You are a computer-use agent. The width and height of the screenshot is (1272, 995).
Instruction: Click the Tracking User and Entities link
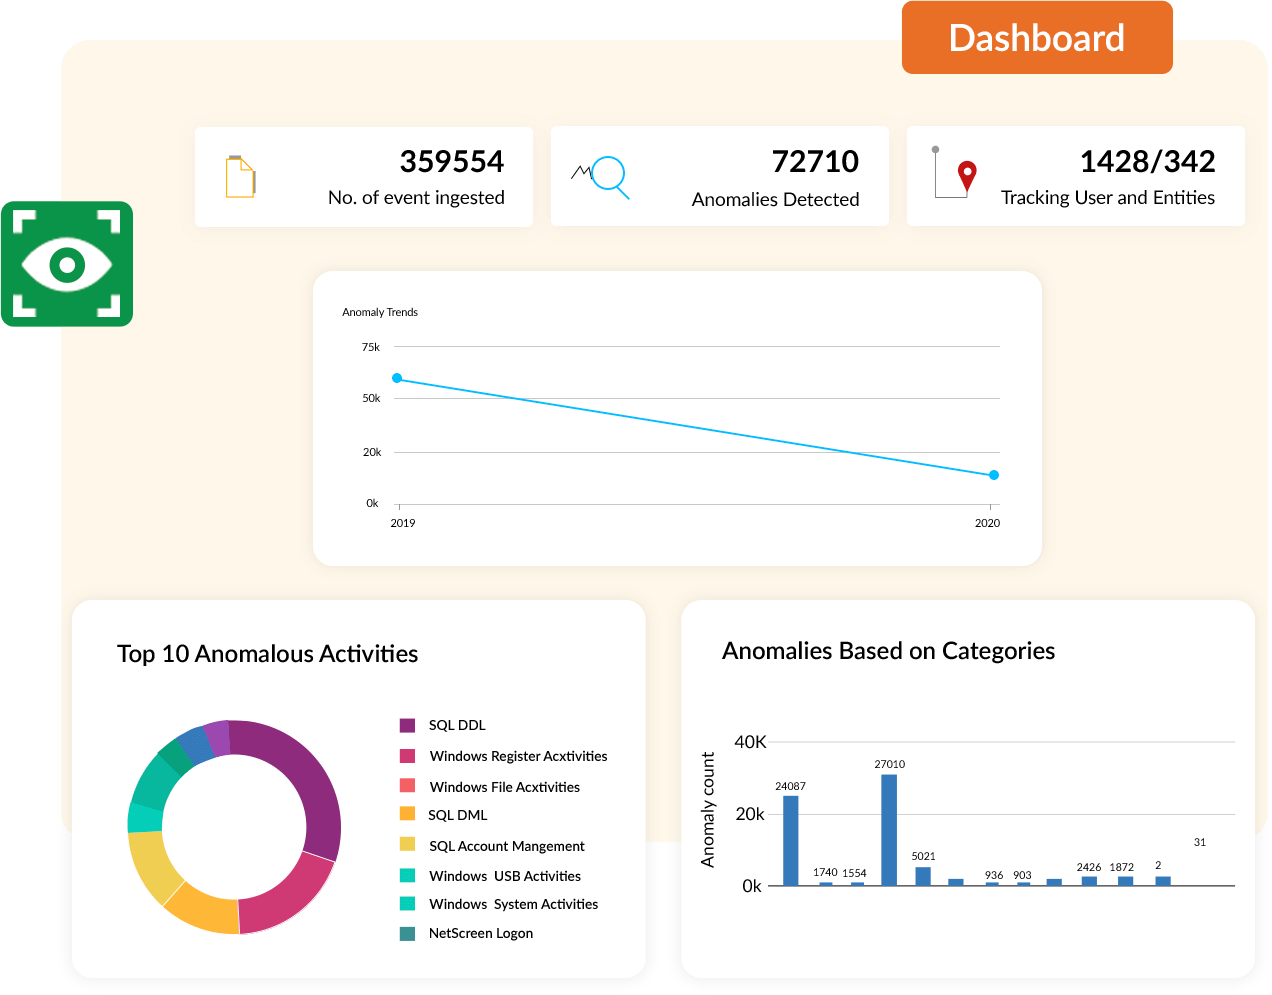[x=1108, y=198]
